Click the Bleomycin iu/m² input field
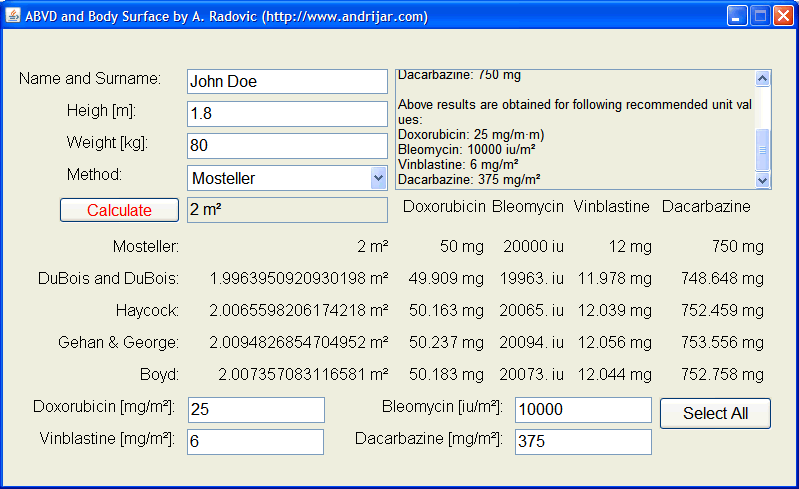The width and height of the screenshot is (799, 489). [x=582, y=410]
